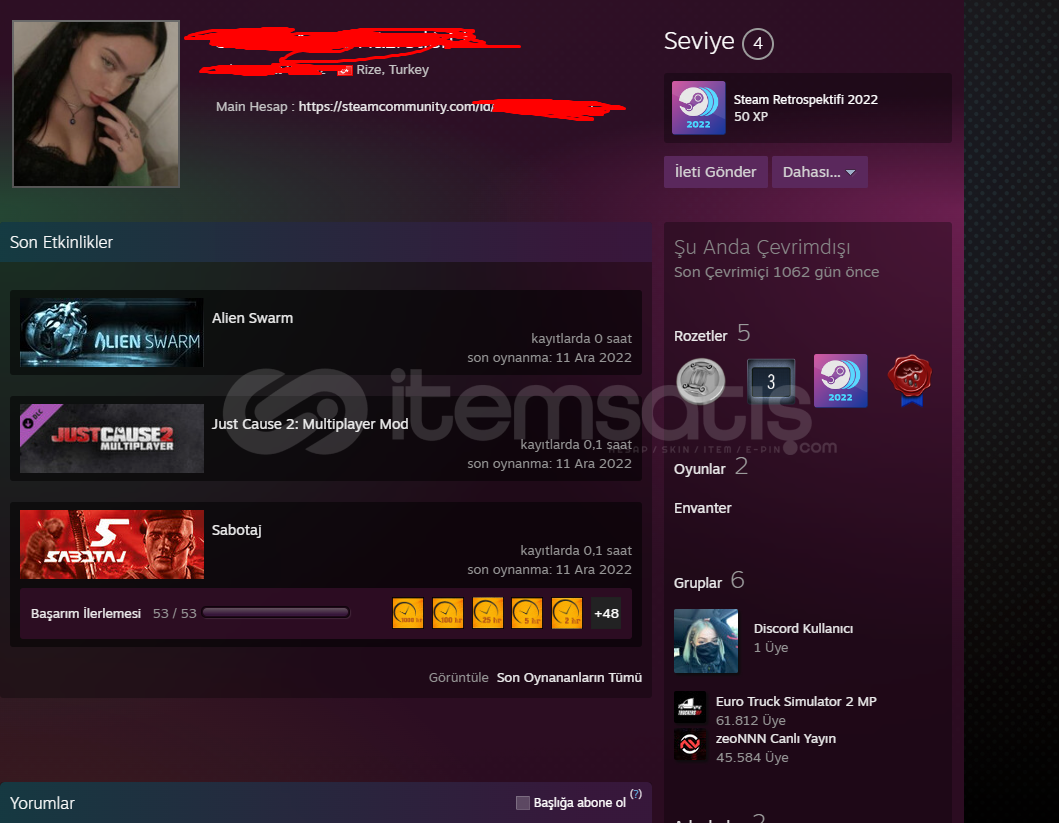Click the Başarım İlerlemesi progress bar
This screenshot has height=823, width=1059.
pos(276,613)
